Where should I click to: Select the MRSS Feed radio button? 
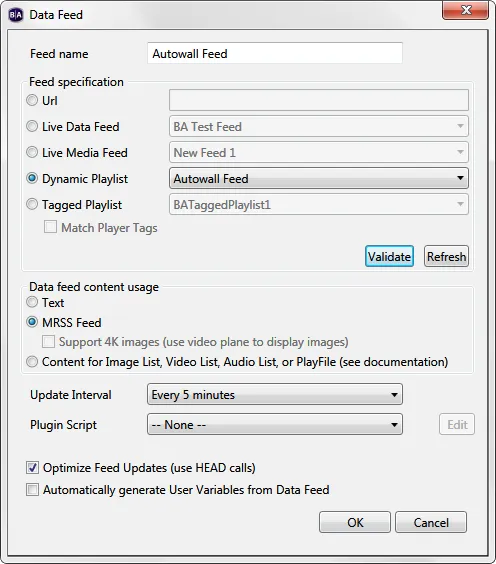coord(32,322)
